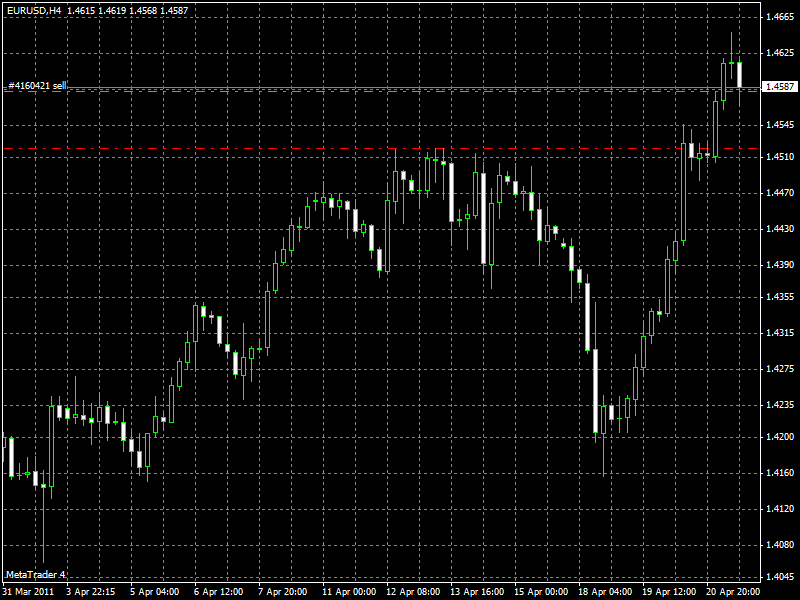Click the 1.4625 price axis label
Viewport: 800px width, 600px height.
coord(780,53)
